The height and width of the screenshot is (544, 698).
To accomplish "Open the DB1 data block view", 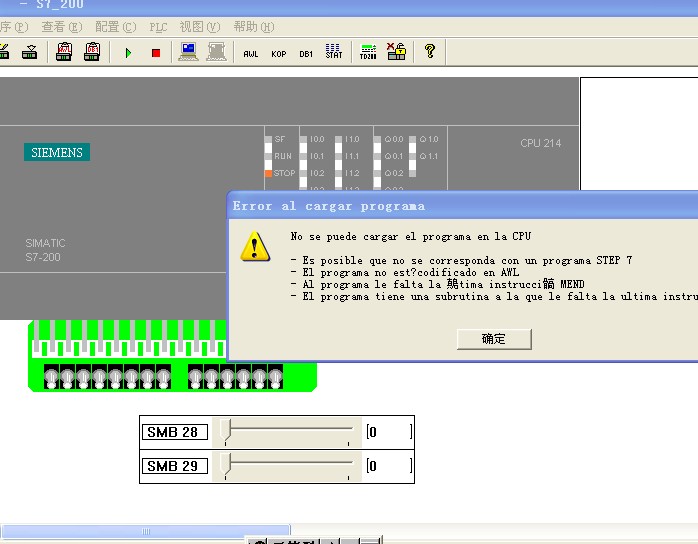I will pos(306,53).
